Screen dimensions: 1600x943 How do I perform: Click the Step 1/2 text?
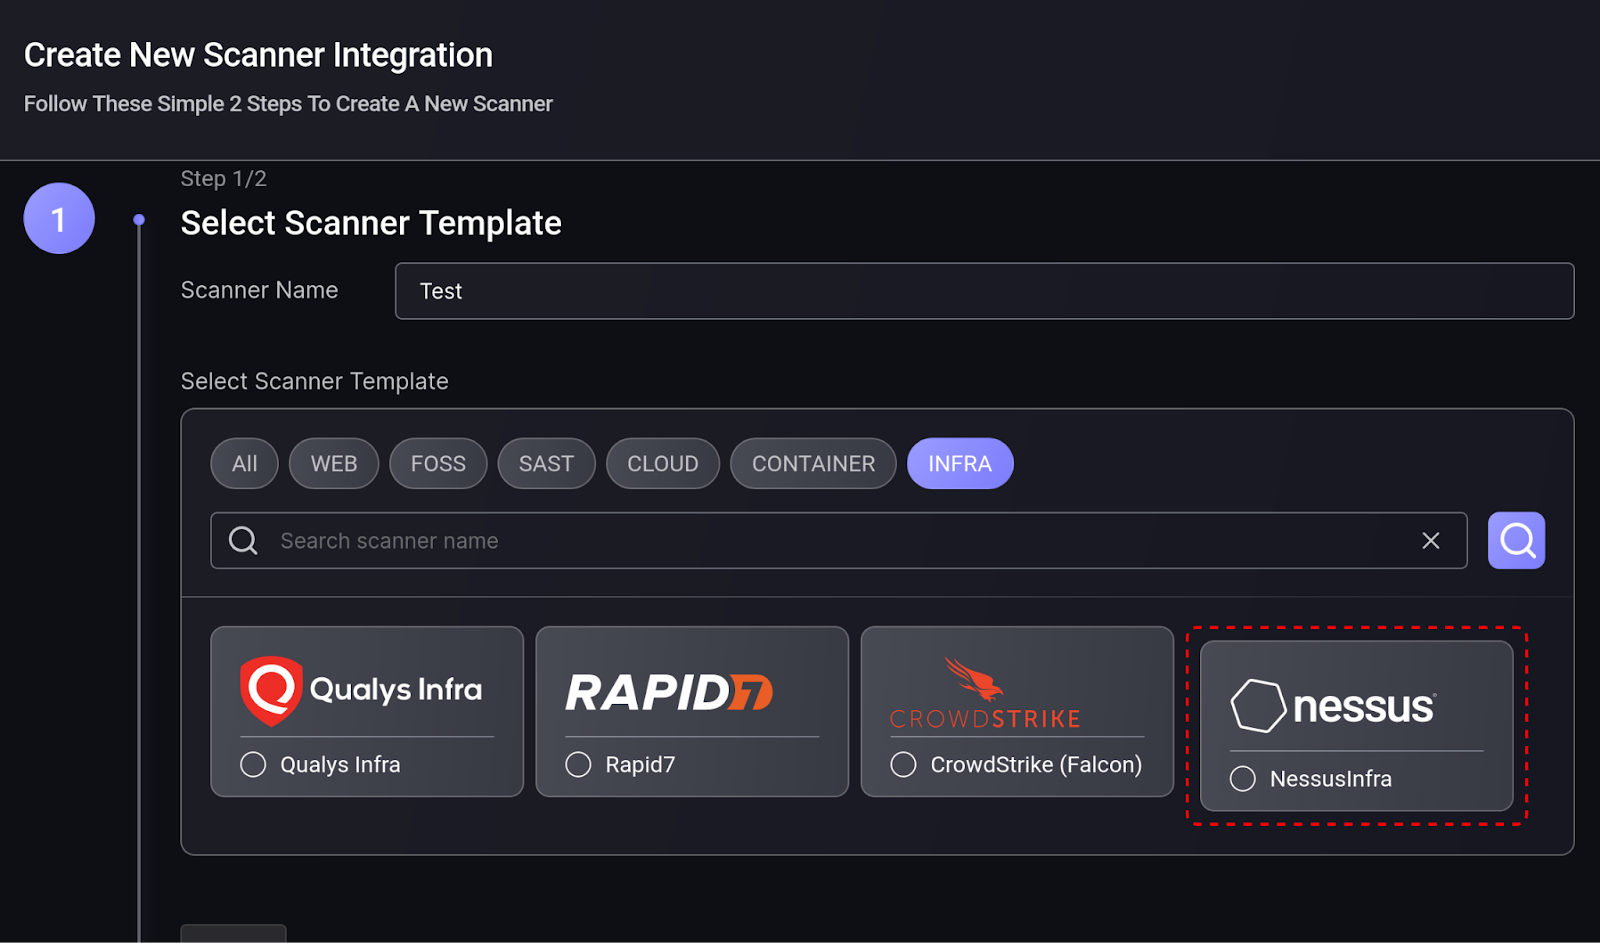pyautogui.click(x=223, y=179)
